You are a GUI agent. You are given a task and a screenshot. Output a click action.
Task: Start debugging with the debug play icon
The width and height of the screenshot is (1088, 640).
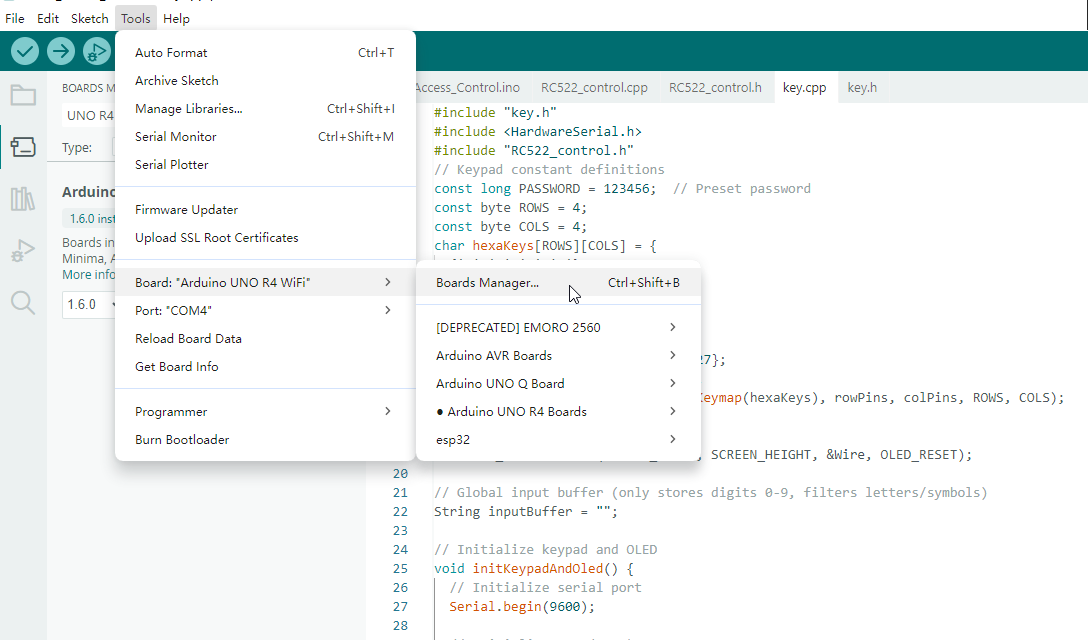click(96, 51)
